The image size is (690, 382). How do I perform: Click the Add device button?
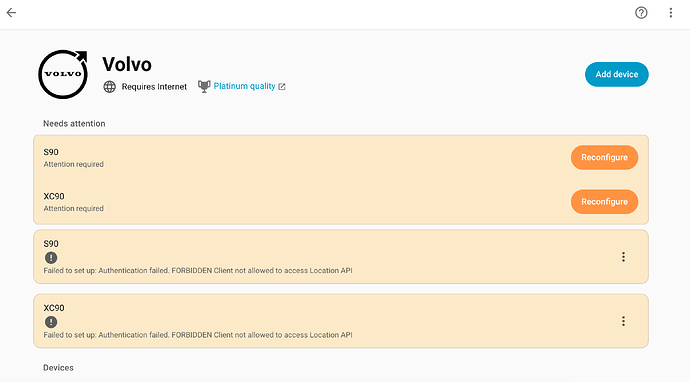[617, 74]
